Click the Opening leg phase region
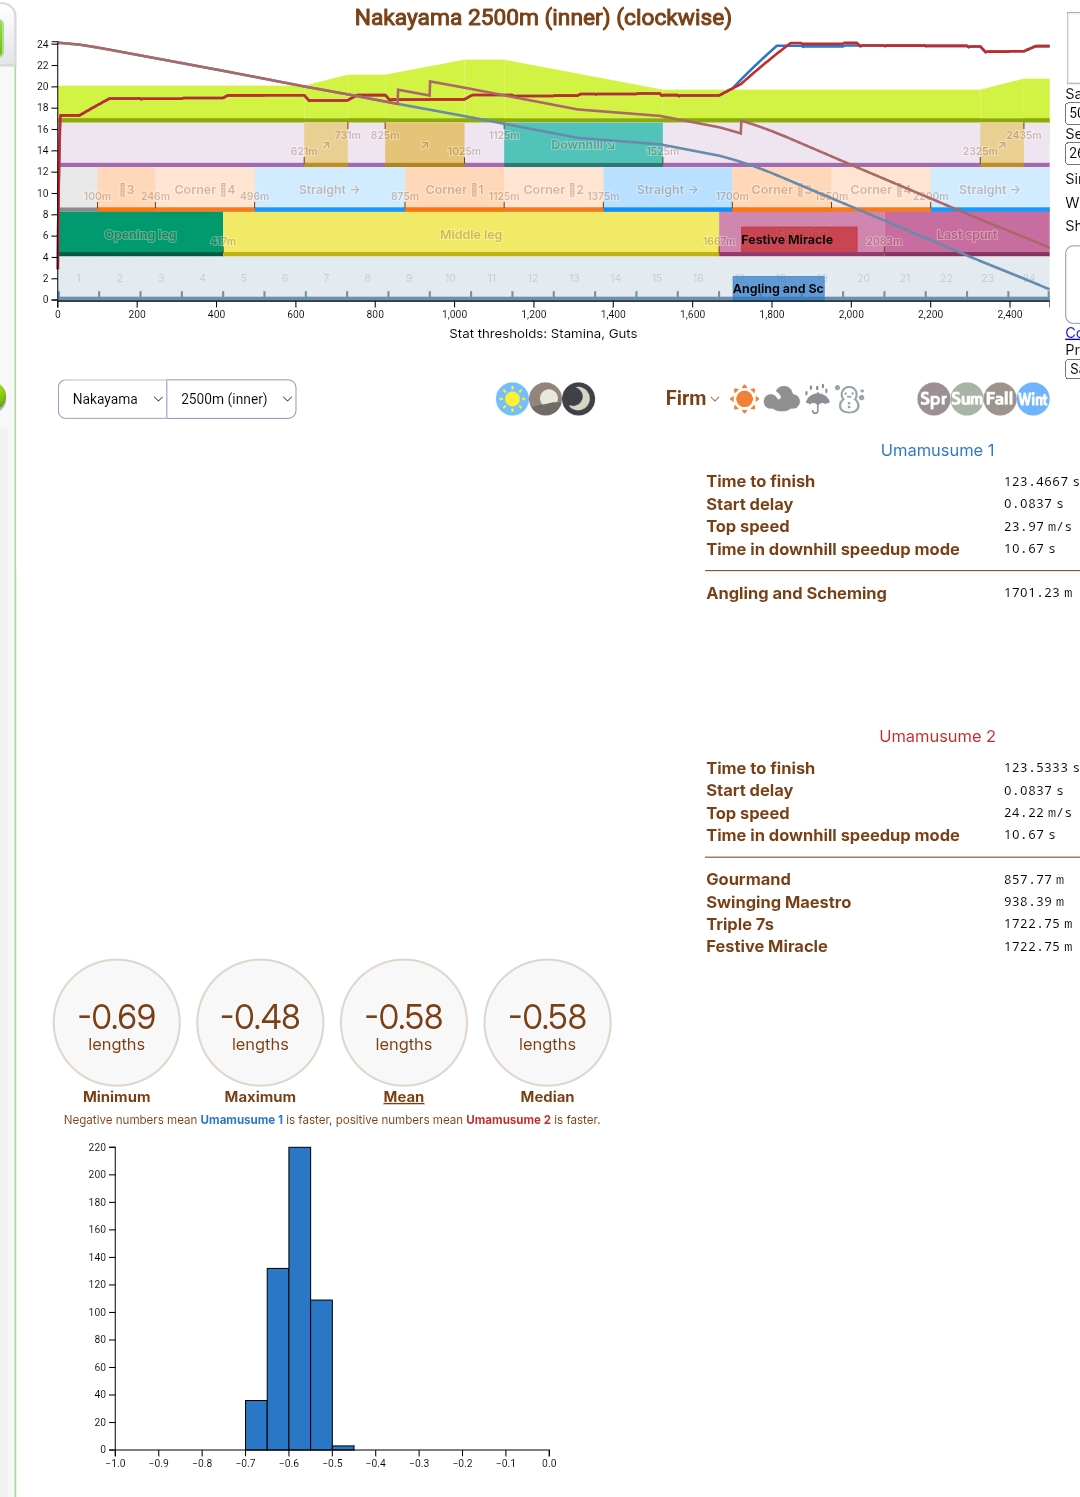1080x1497 pixels. [140, 234]
